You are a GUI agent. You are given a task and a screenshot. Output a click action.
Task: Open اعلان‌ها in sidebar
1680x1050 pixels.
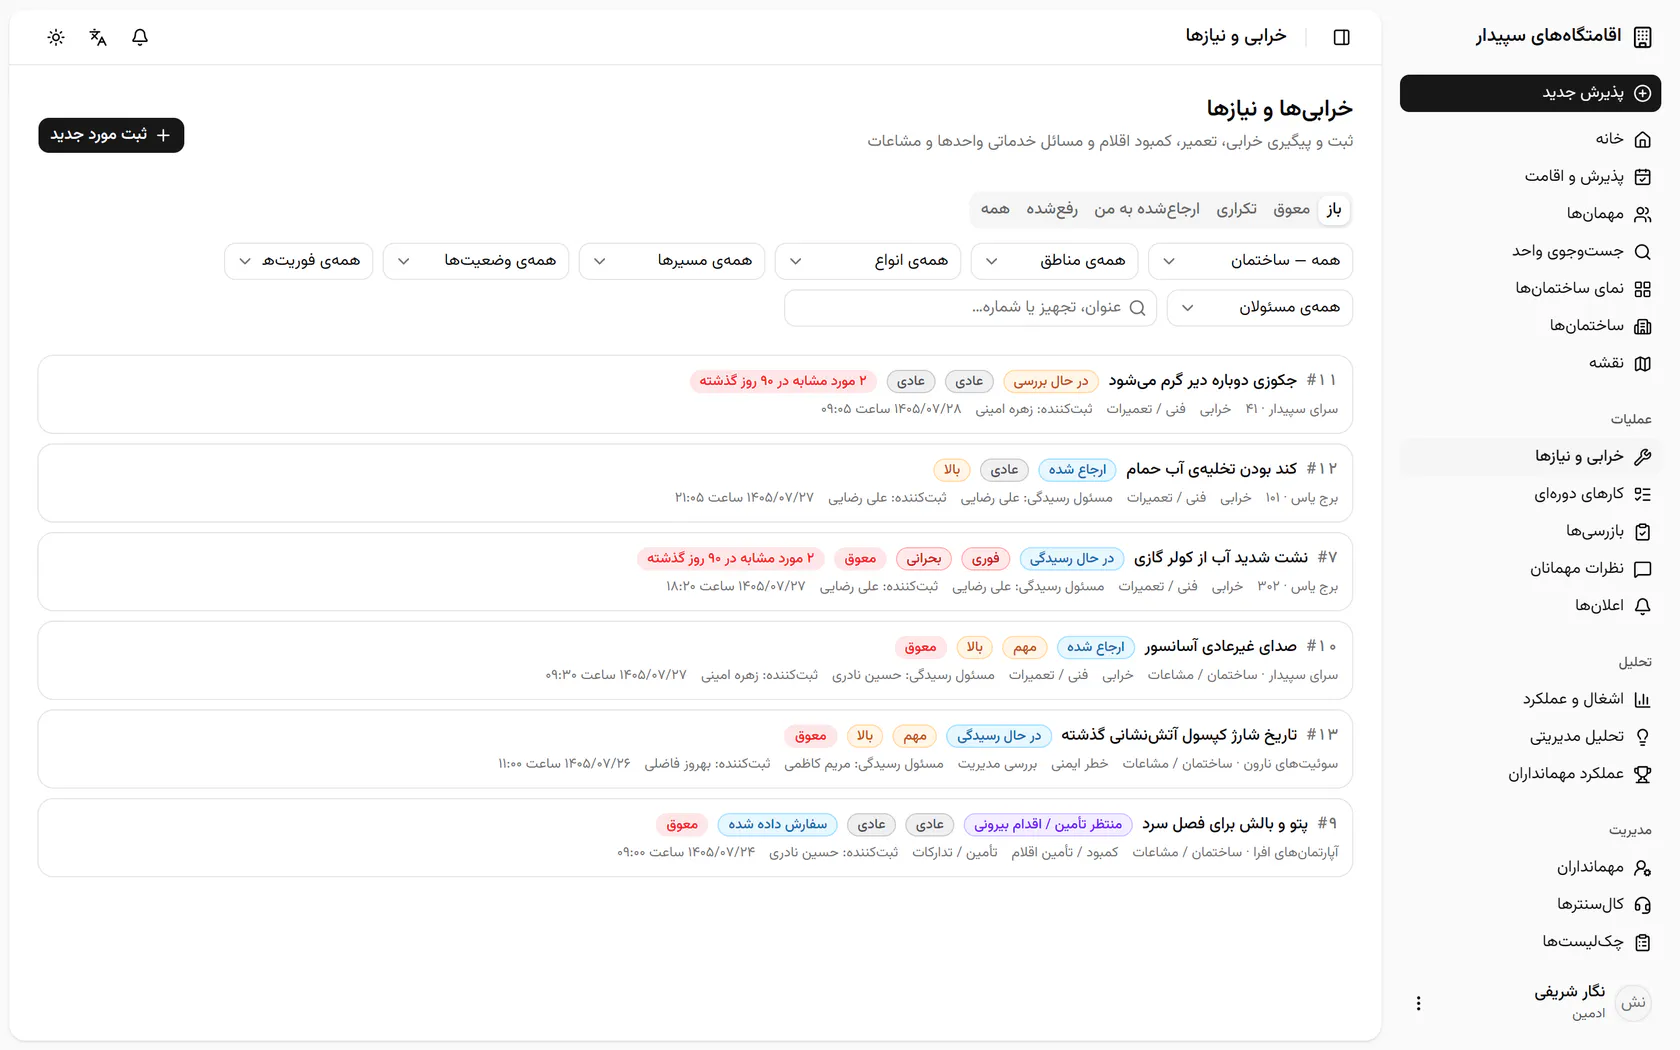[1530, 606]
